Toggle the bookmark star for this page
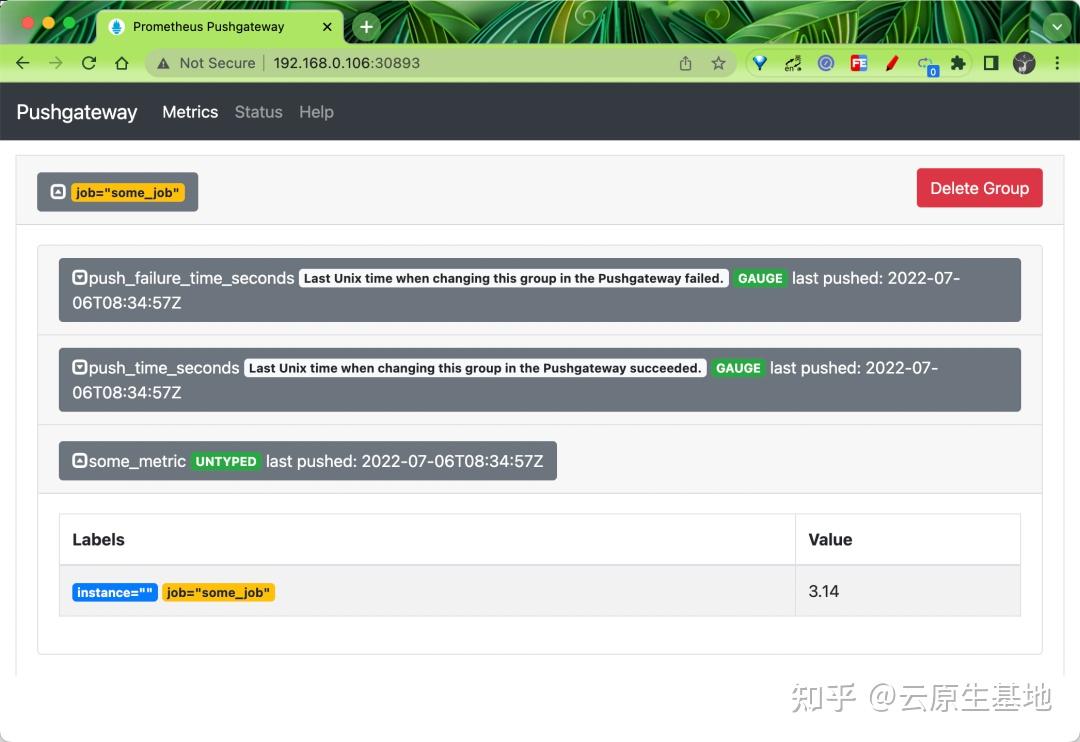 (718, 62)
